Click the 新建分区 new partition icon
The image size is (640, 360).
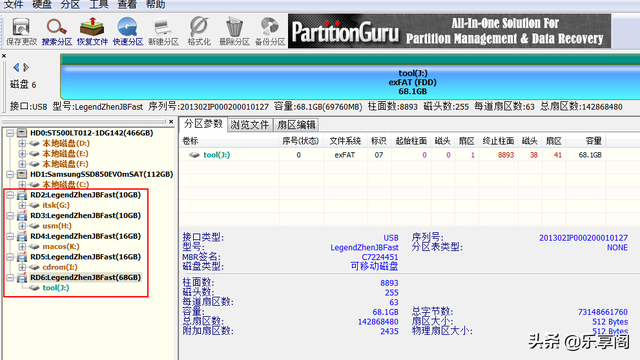[x=163, y=31]
